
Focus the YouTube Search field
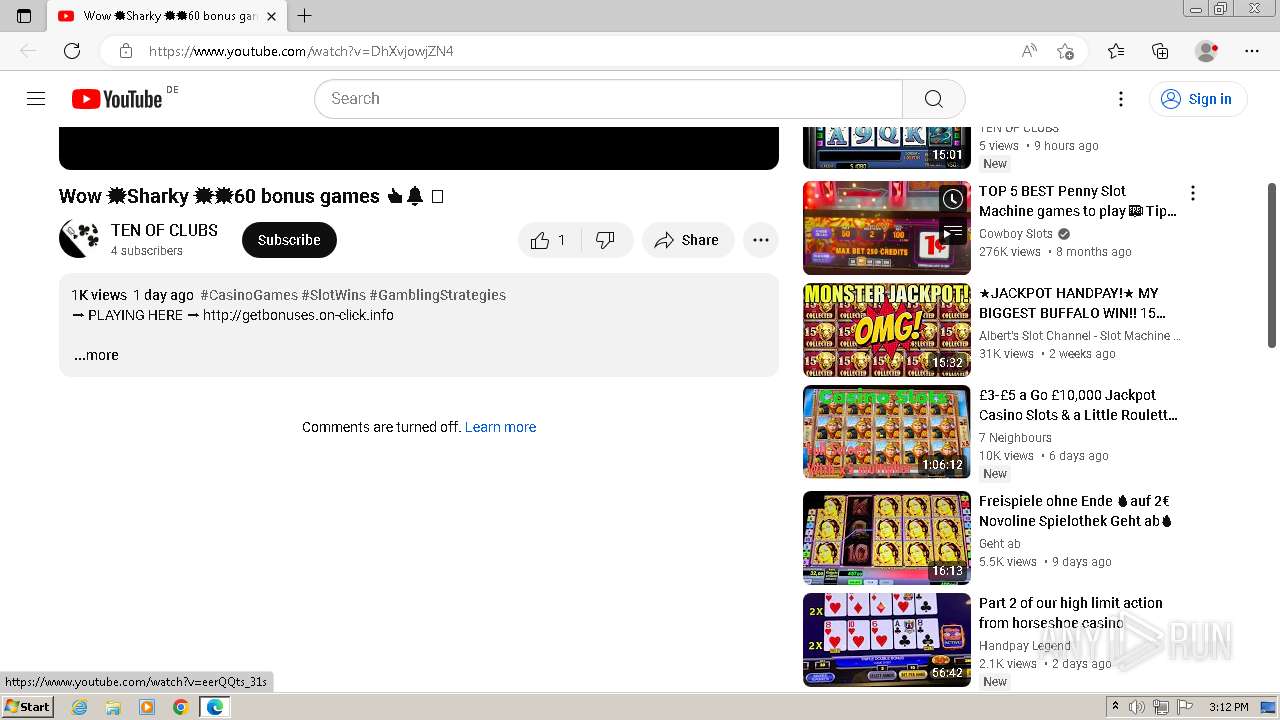[x=609, y=99]
